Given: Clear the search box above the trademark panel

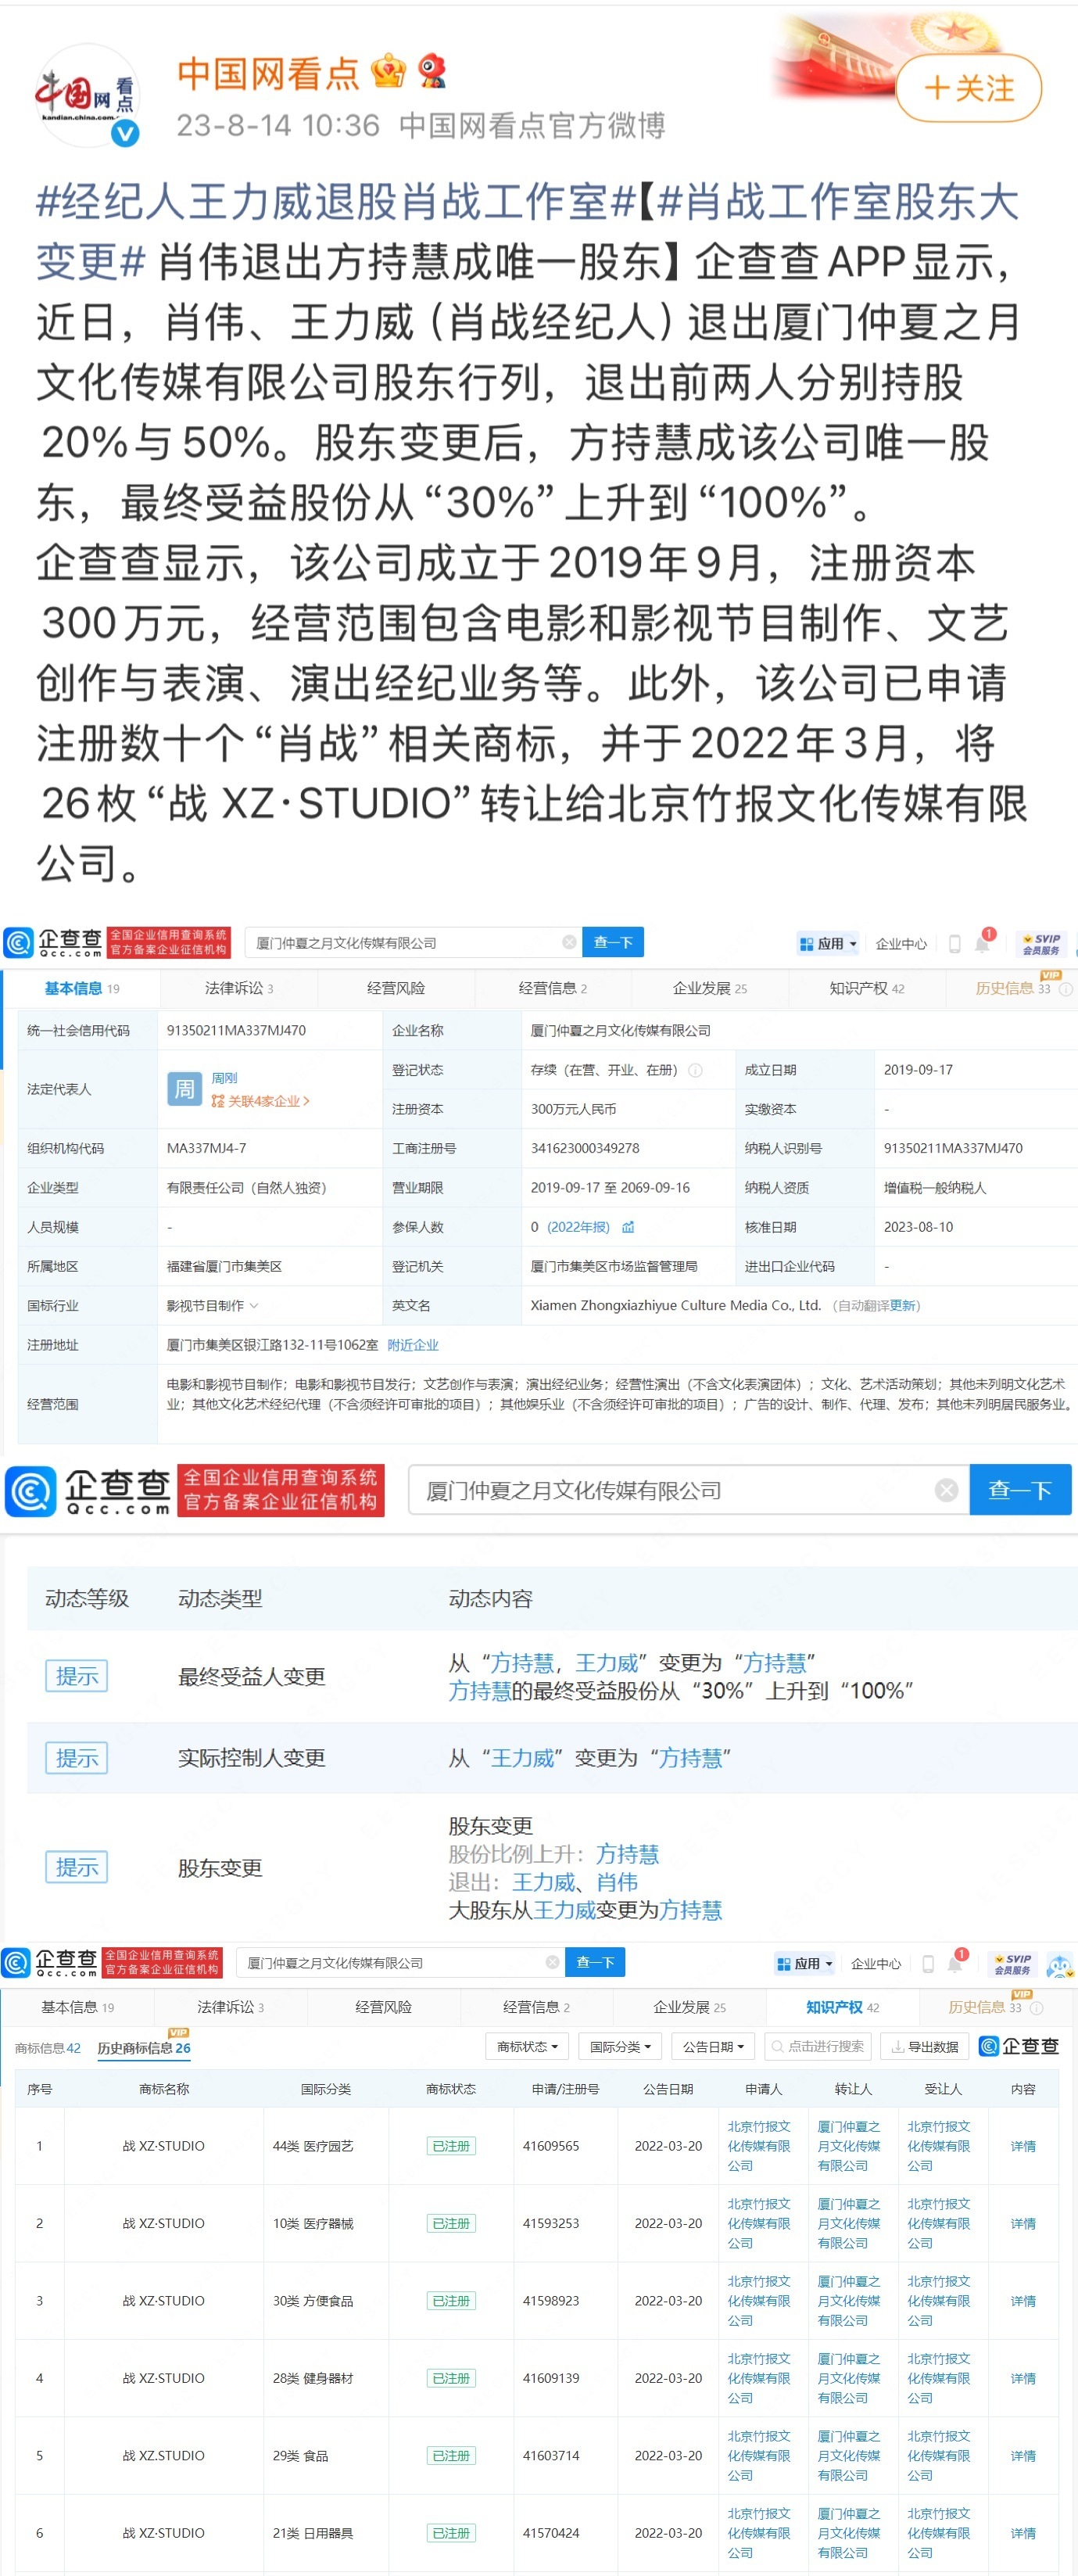Looking at the screenshot, I should coord(552,1962).
